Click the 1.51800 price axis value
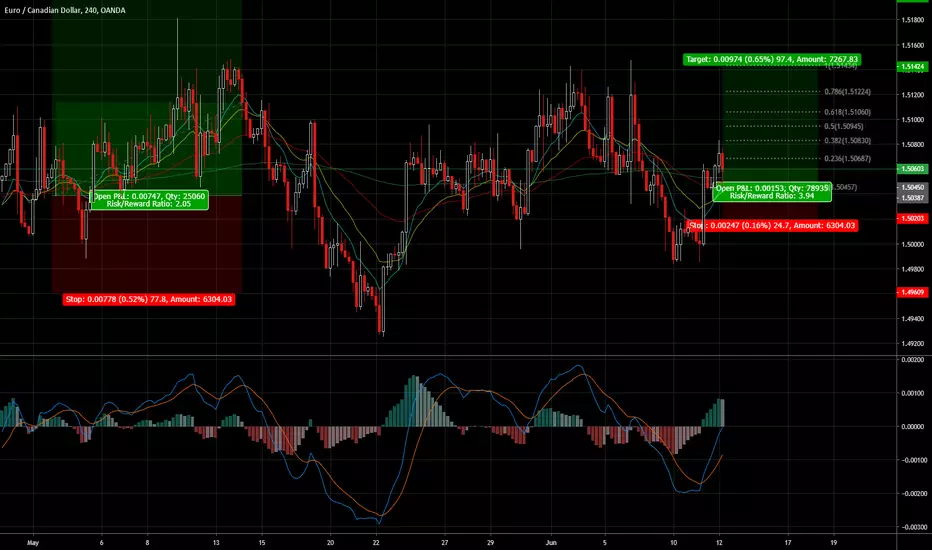The image size is (932, 550). pyautogui.click(x=913, y=20)
